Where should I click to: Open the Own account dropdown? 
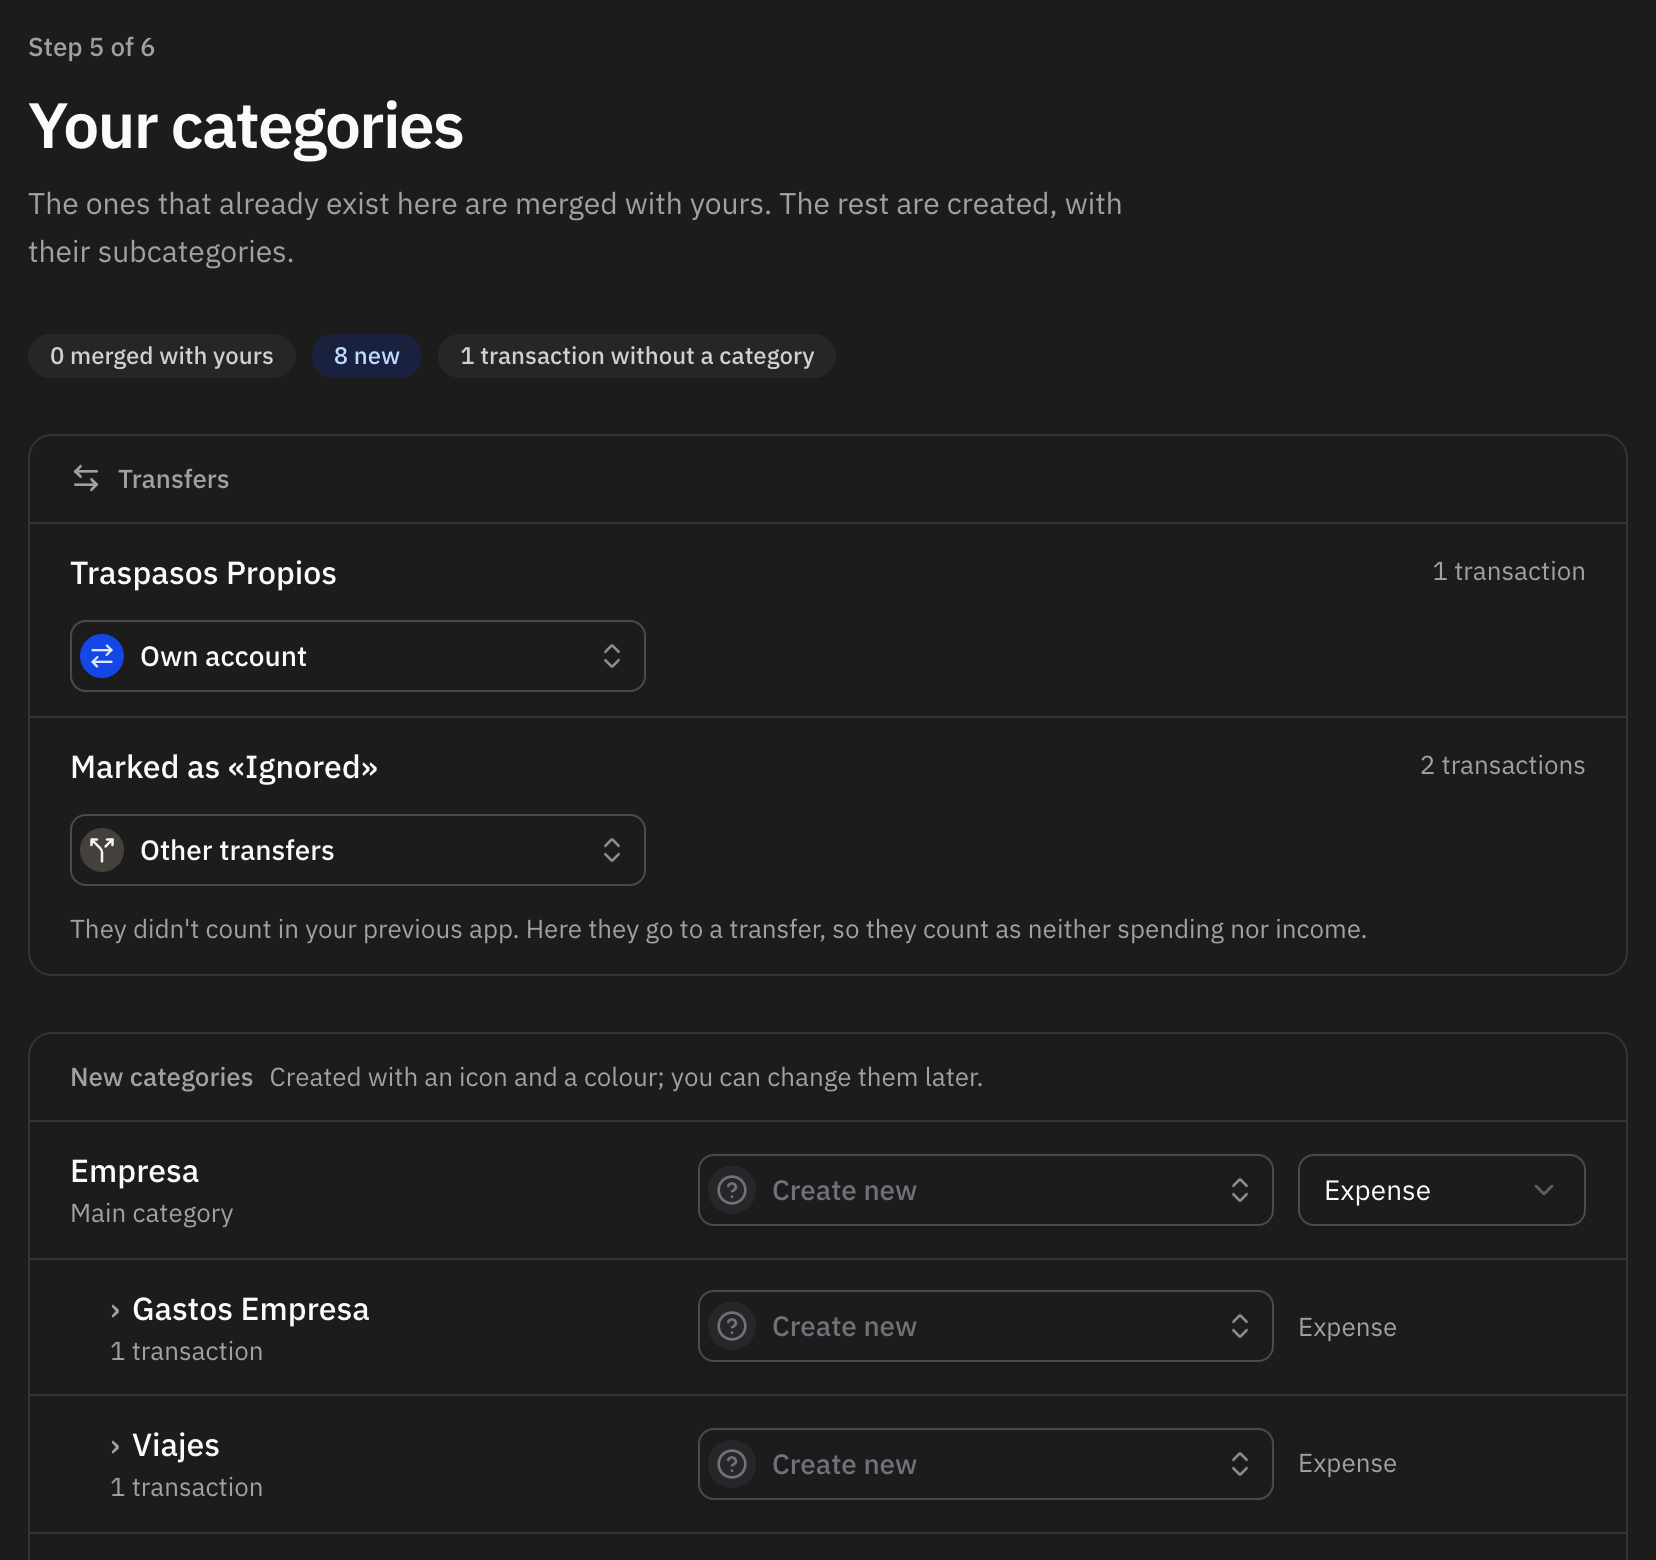click(x=358, y=656)
